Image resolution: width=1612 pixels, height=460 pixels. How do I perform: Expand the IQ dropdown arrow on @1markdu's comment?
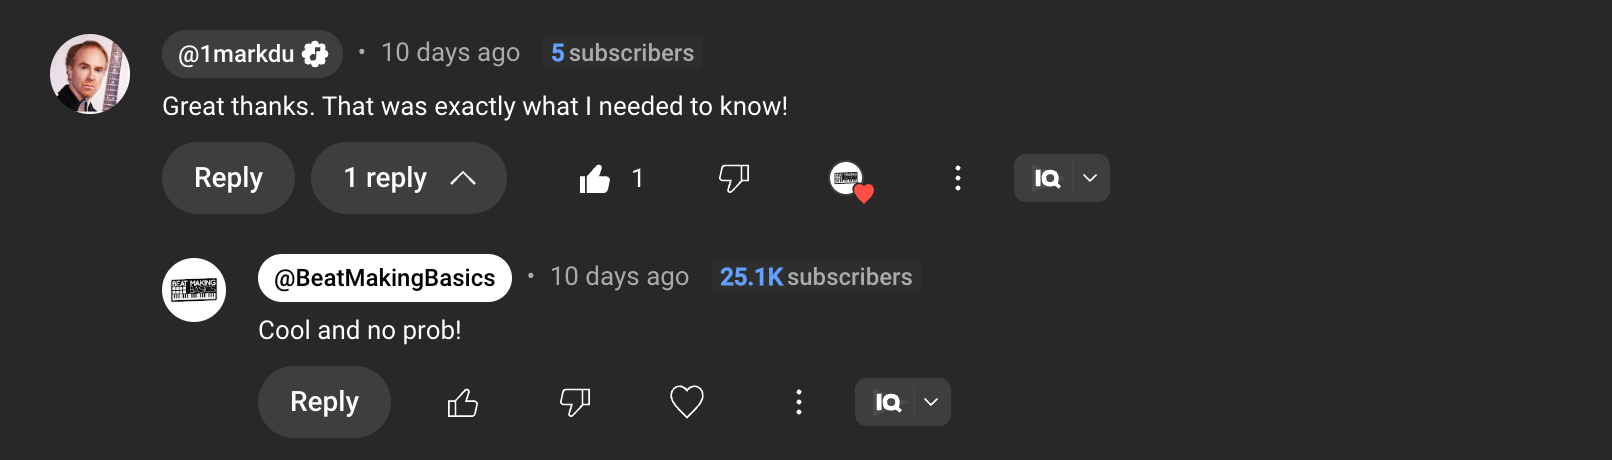1090,178
